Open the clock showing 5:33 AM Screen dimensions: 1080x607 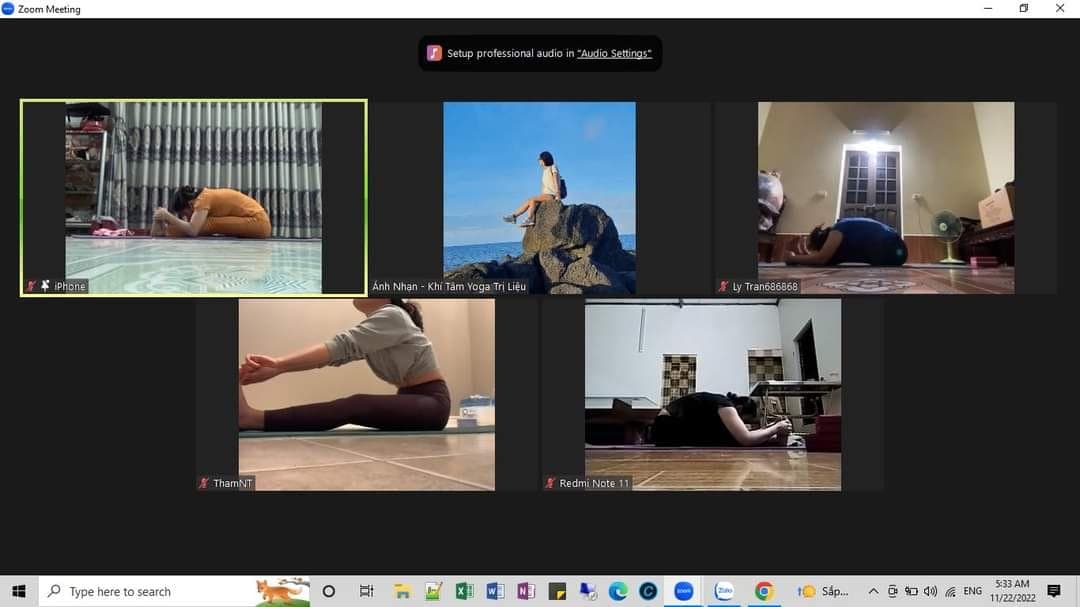click(1012, 591)
